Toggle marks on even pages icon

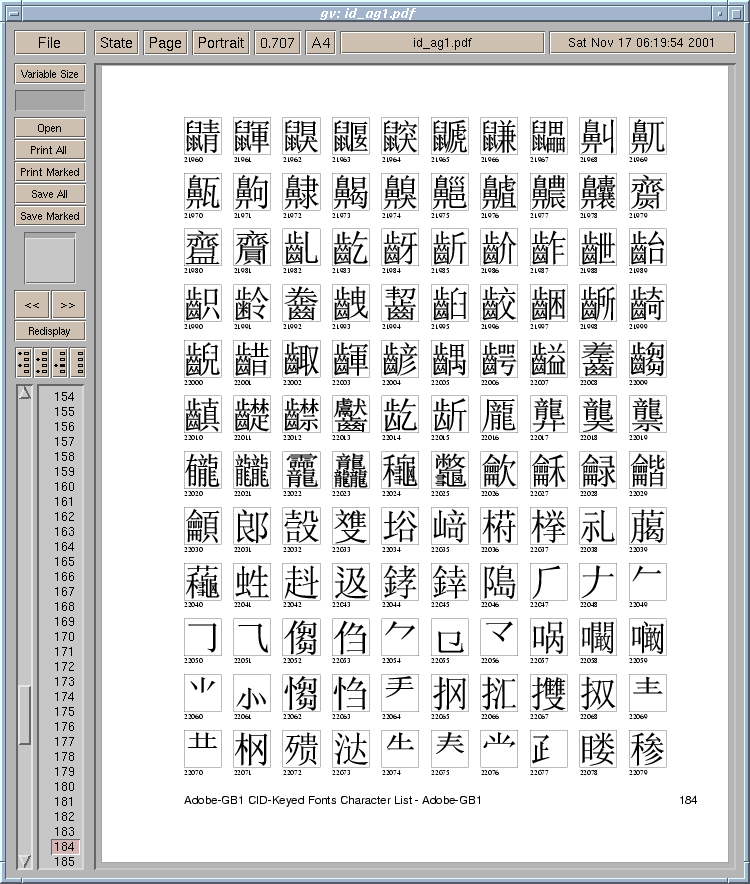pos(41,363)
